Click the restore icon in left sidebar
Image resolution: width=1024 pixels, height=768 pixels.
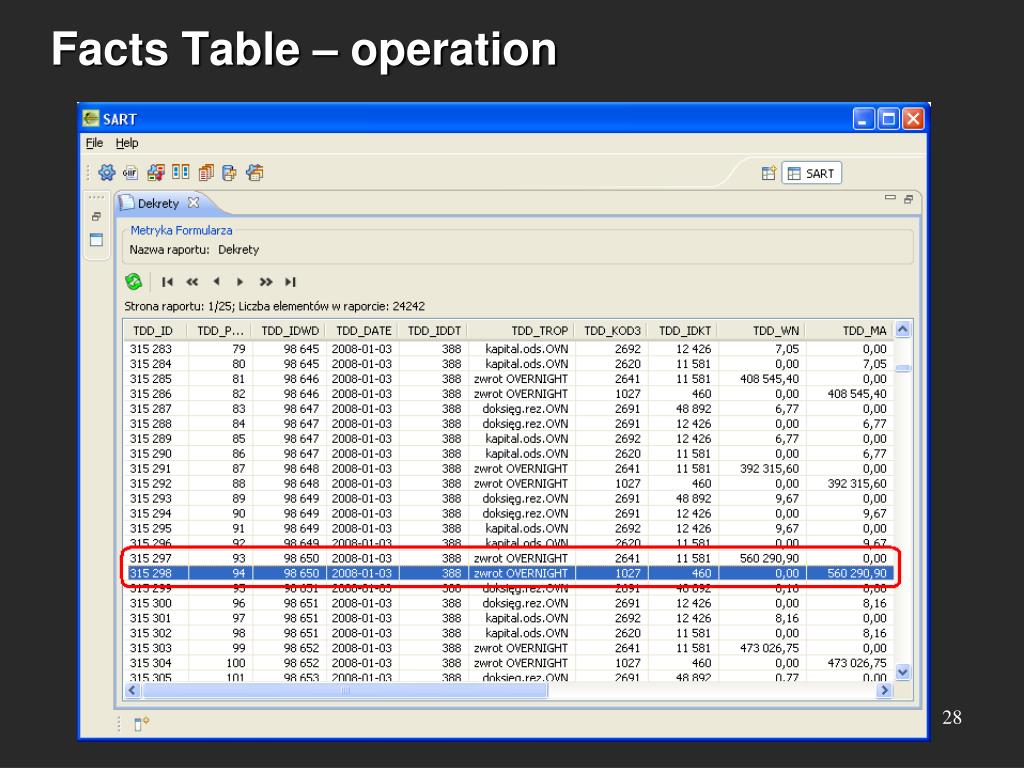click(96, 216)
